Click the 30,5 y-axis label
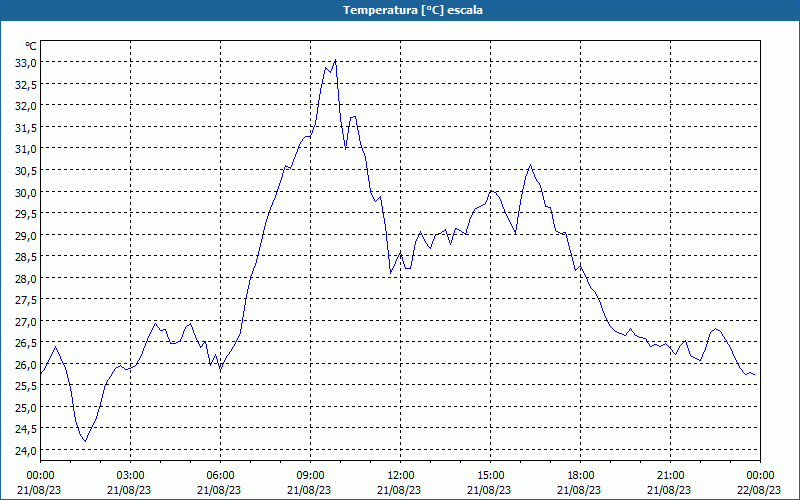The image size is (800, 500). [26, 171]
